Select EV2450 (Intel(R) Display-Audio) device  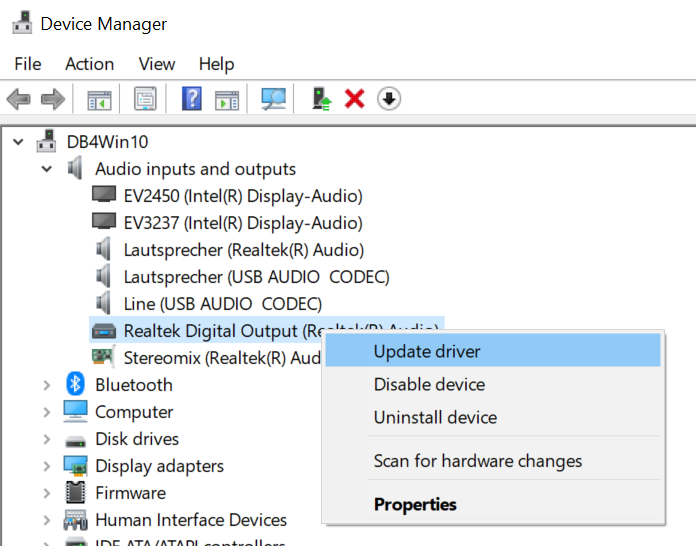[x=242, y=196]
